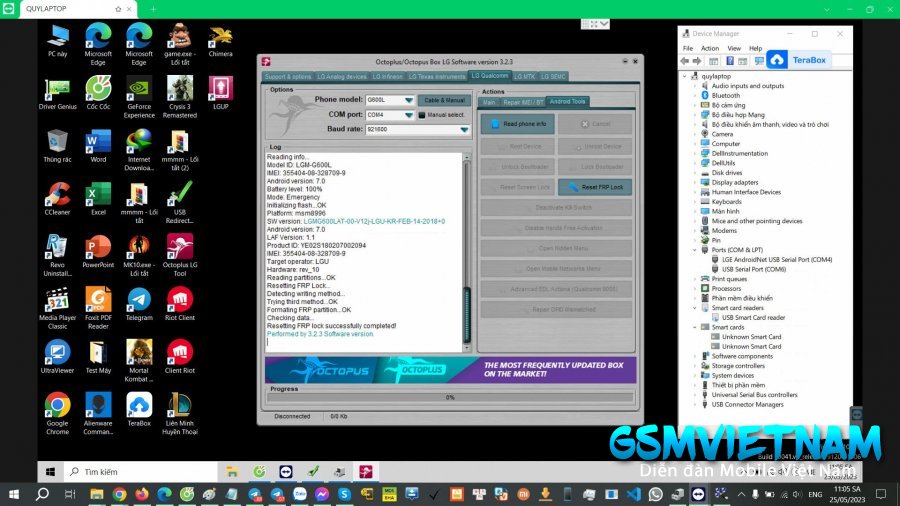
Task: Collapse quylaptop root node
Action: pos(684,76)
